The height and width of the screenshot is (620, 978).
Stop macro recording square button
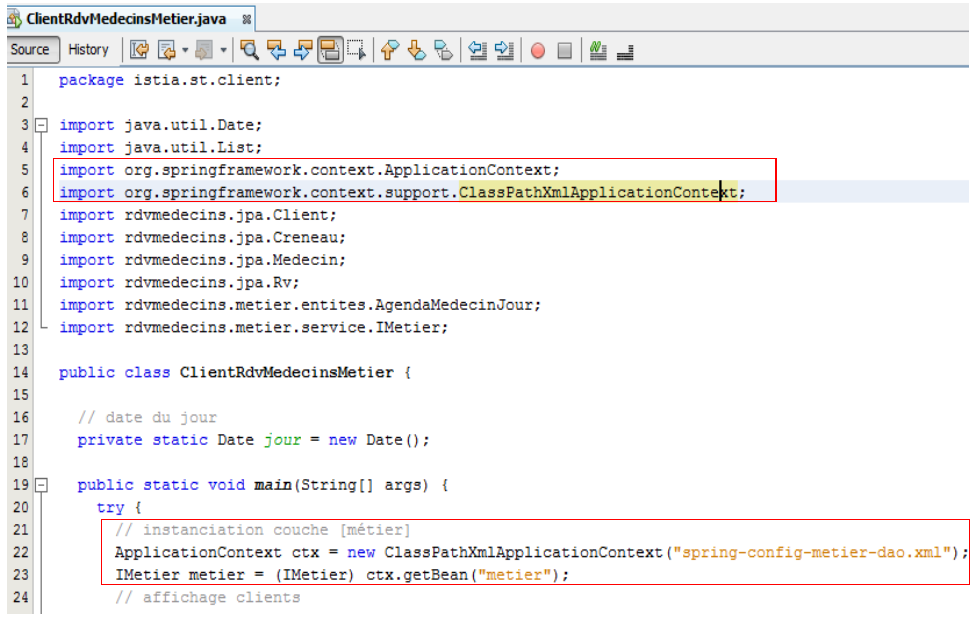[x=564, y=50]
